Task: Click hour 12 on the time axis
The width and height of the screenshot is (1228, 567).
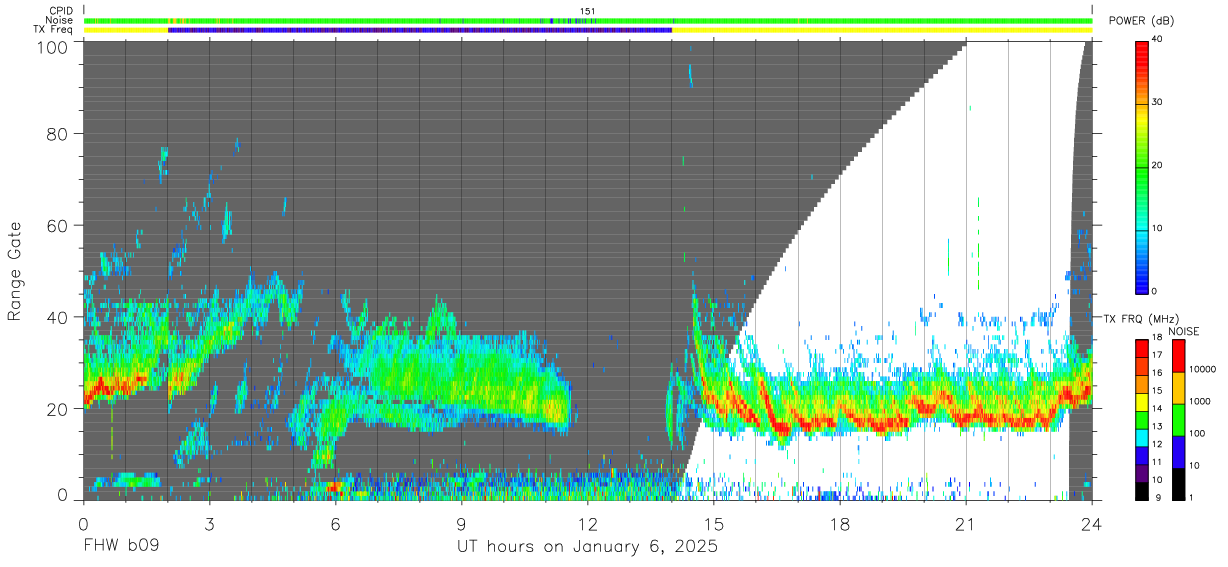Action: click(x=587, y=524)
